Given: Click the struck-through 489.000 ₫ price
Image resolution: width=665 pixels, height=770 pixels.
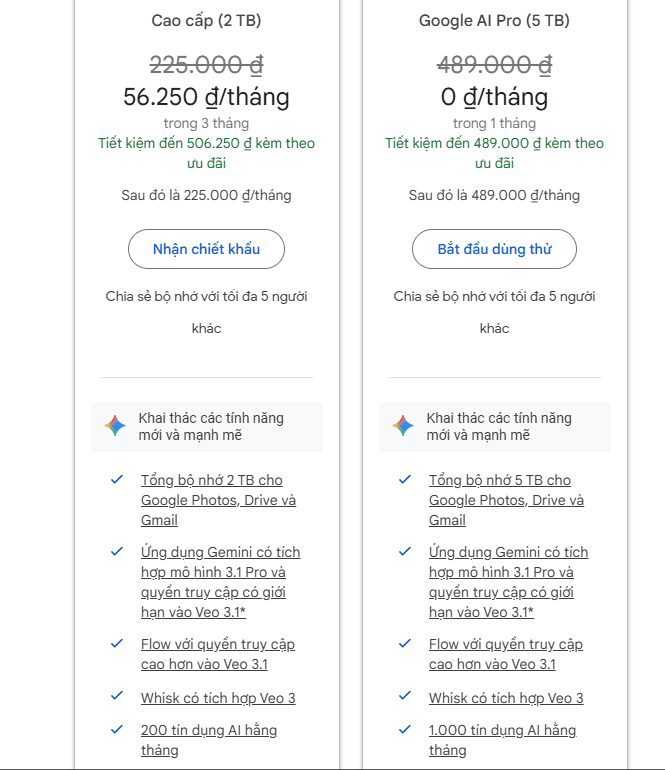Looking at the screenshot, I should pyautogui.click(x=494, y=65).
